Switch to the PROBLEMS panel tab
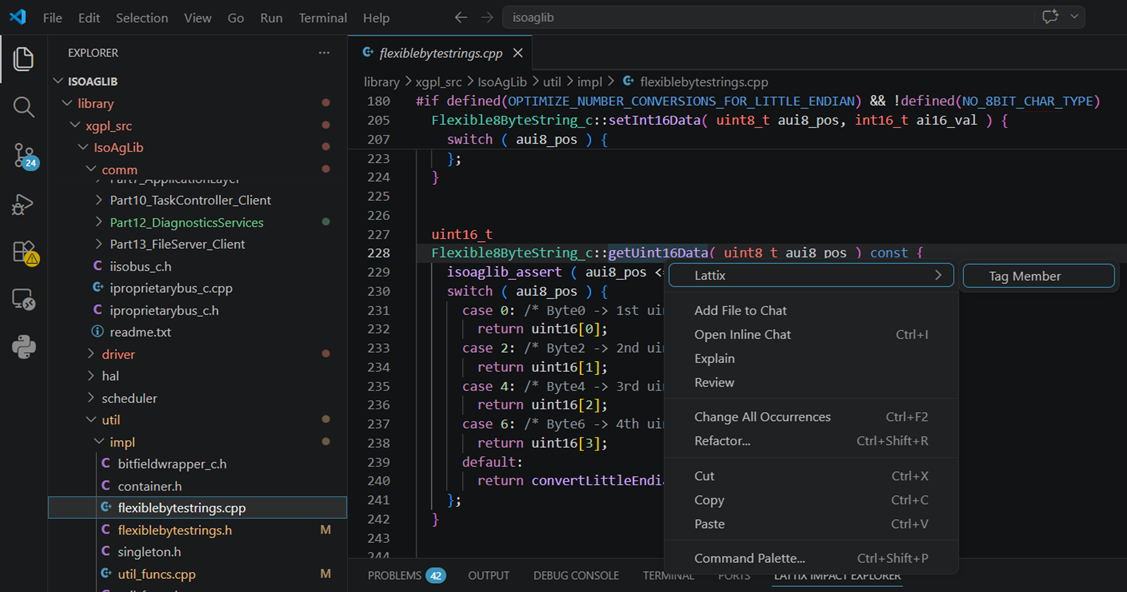 (x=406, y=575)
